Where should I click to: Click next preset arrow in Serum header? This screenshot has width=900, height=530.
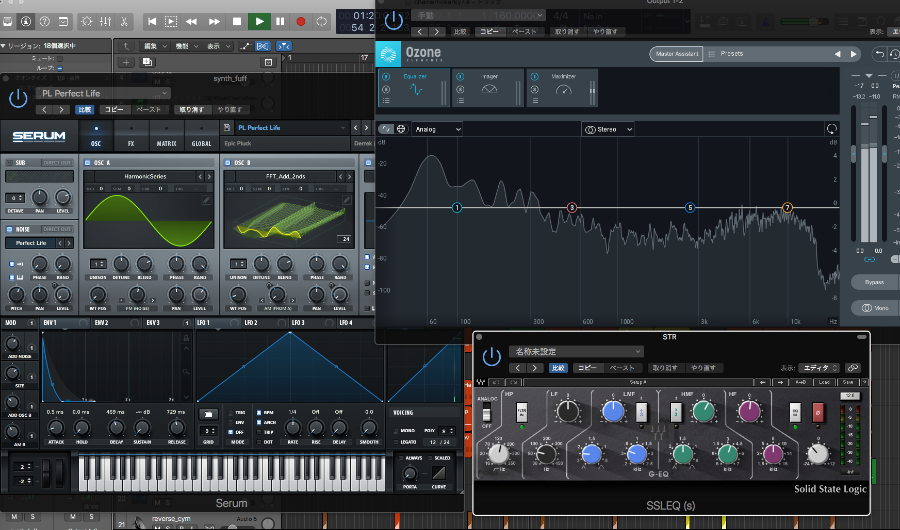pyautogui.click(x=367, y=127)
